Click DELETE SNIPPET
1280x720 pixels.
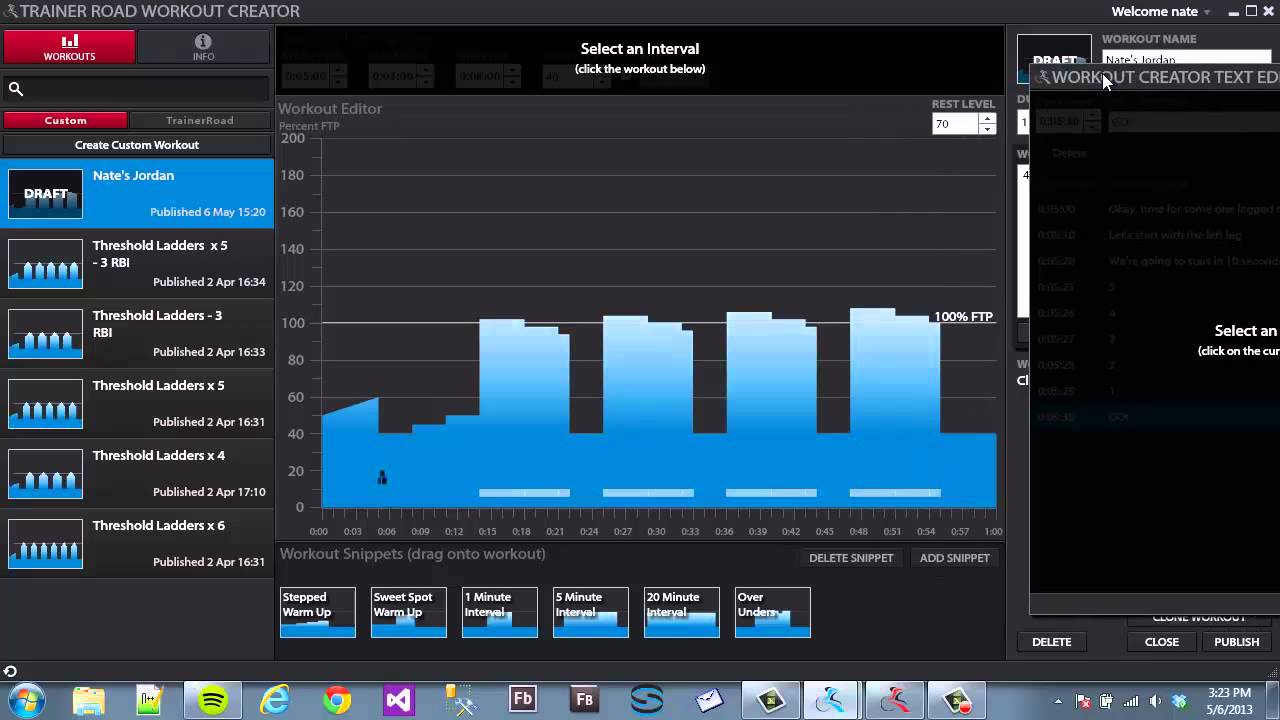[x=851, y=558]
